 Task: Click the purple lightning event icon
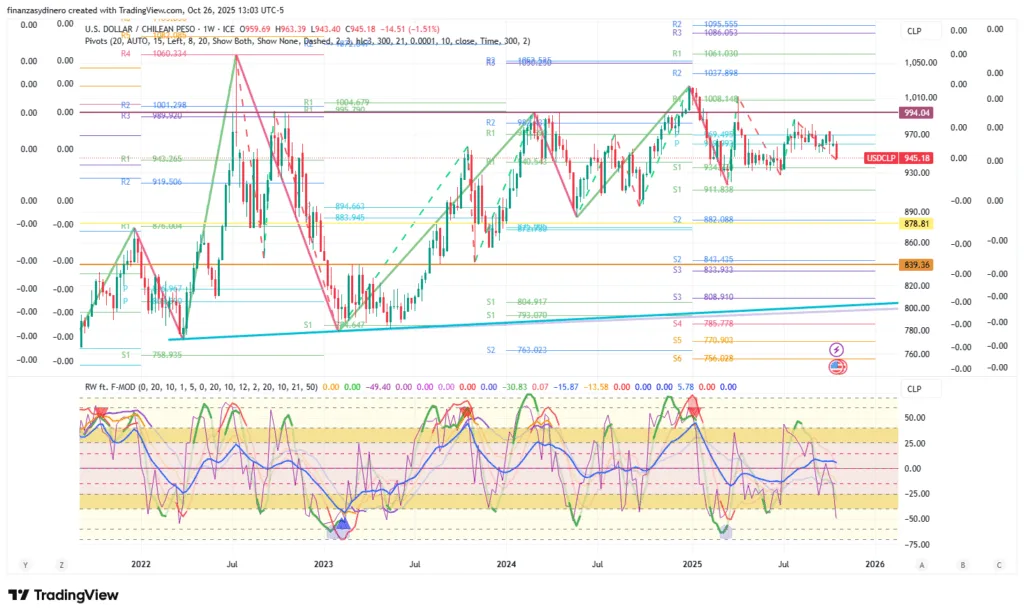837,349
